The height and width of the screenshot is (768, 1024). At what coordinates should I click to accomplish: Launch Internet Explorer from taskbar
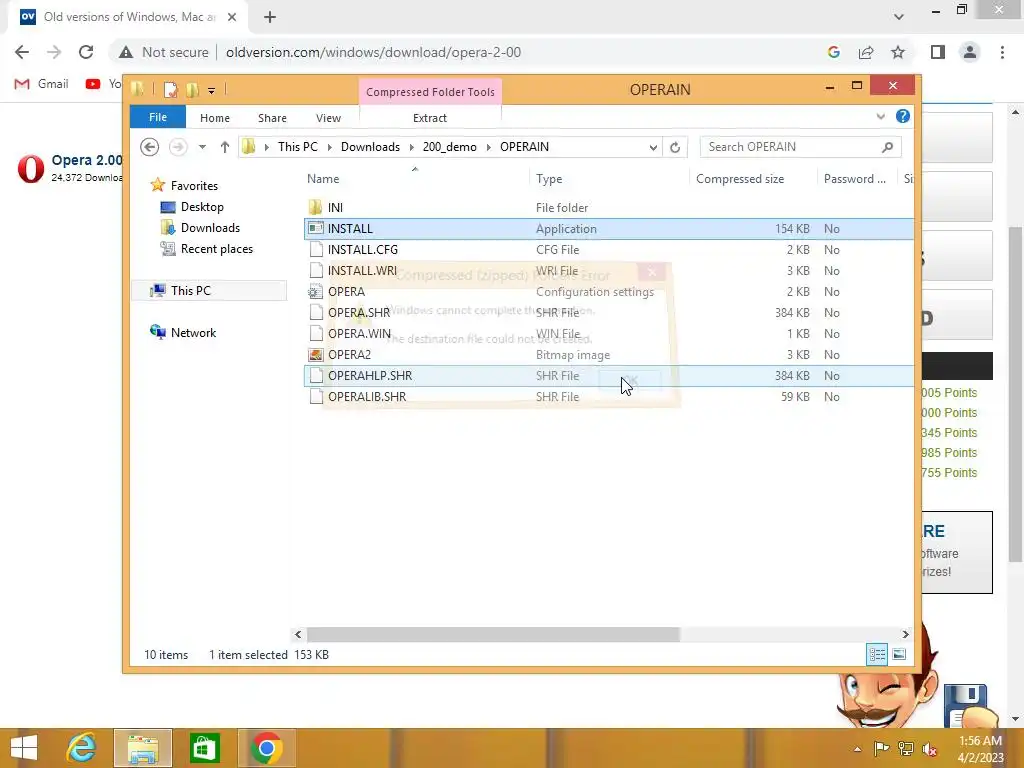click(x=81, y=748)
